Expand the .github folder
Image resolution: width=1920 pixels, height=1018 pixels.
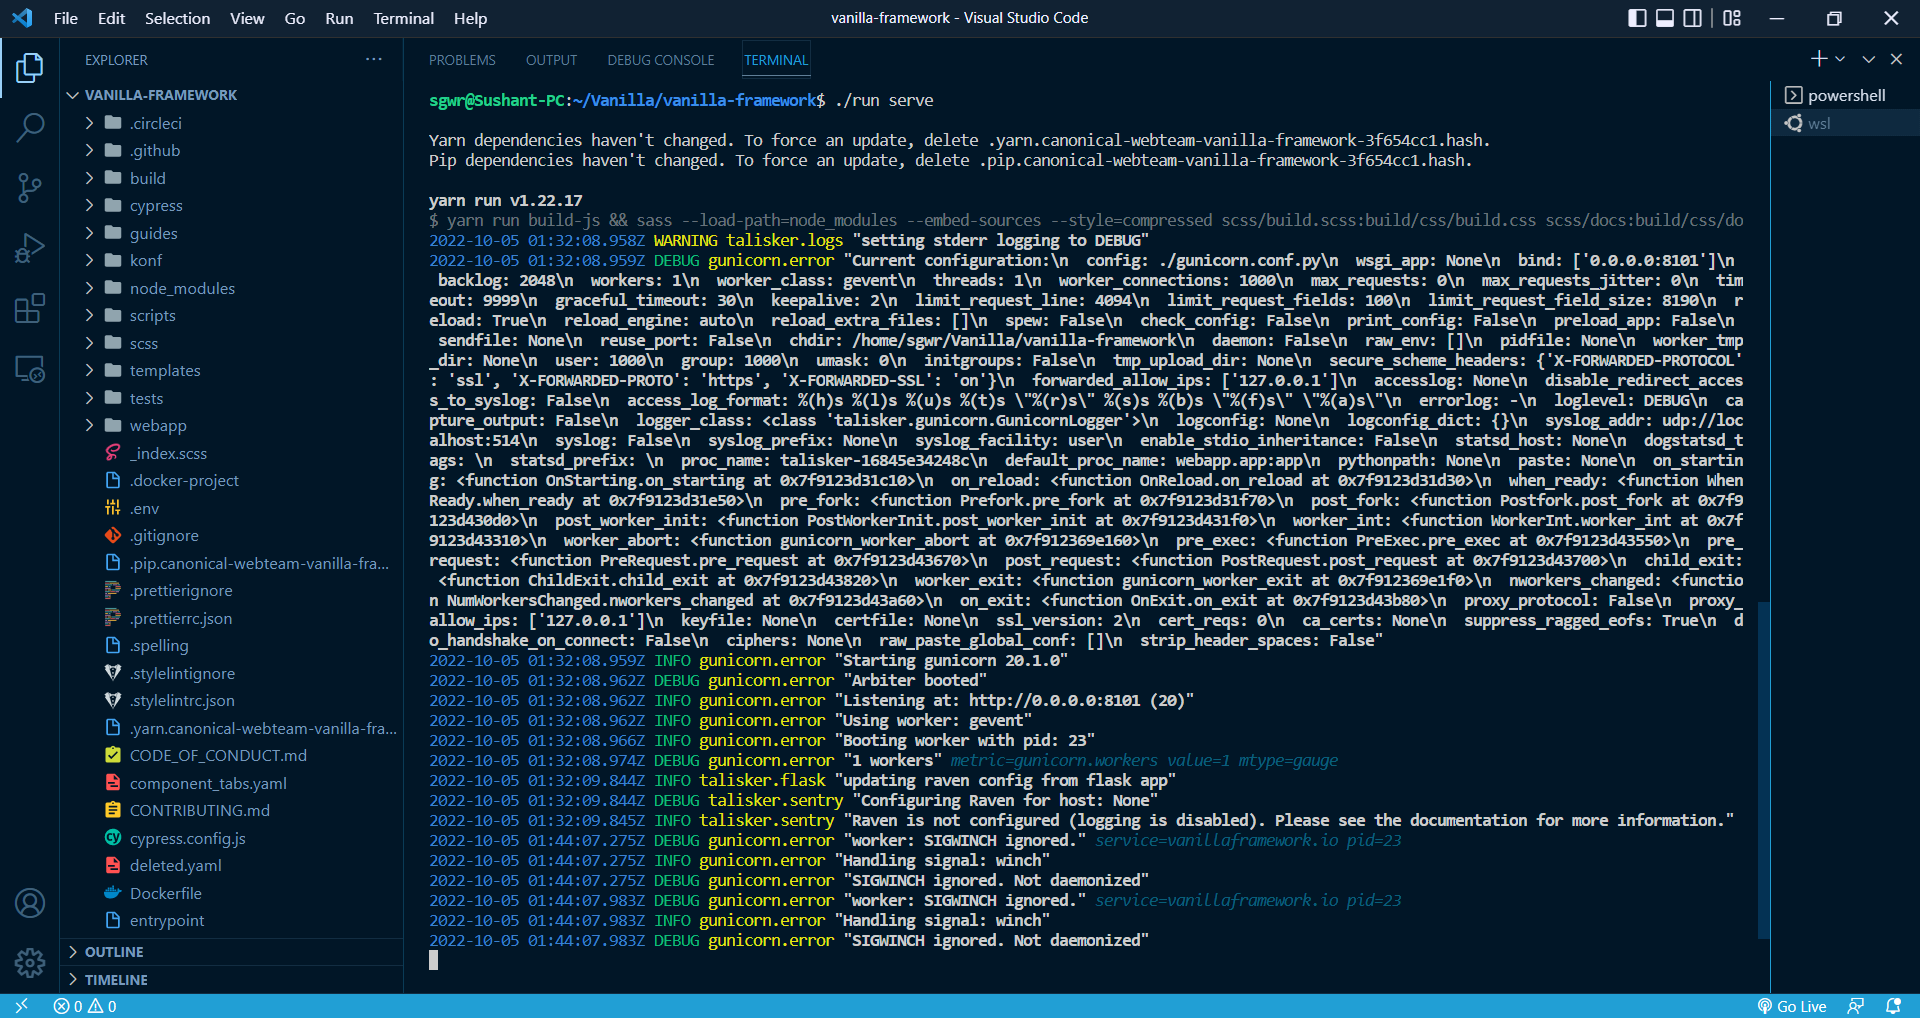point(232,150)
